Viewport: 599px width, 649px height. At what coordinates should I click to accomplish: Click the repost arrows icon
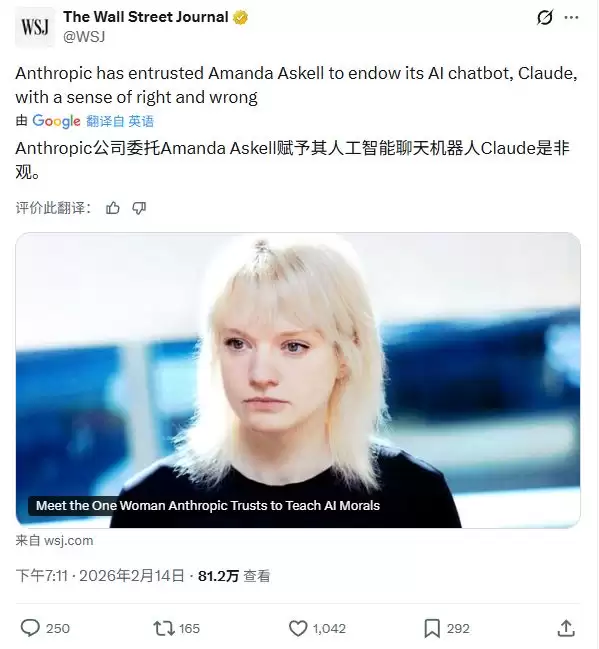coord(164,628)
